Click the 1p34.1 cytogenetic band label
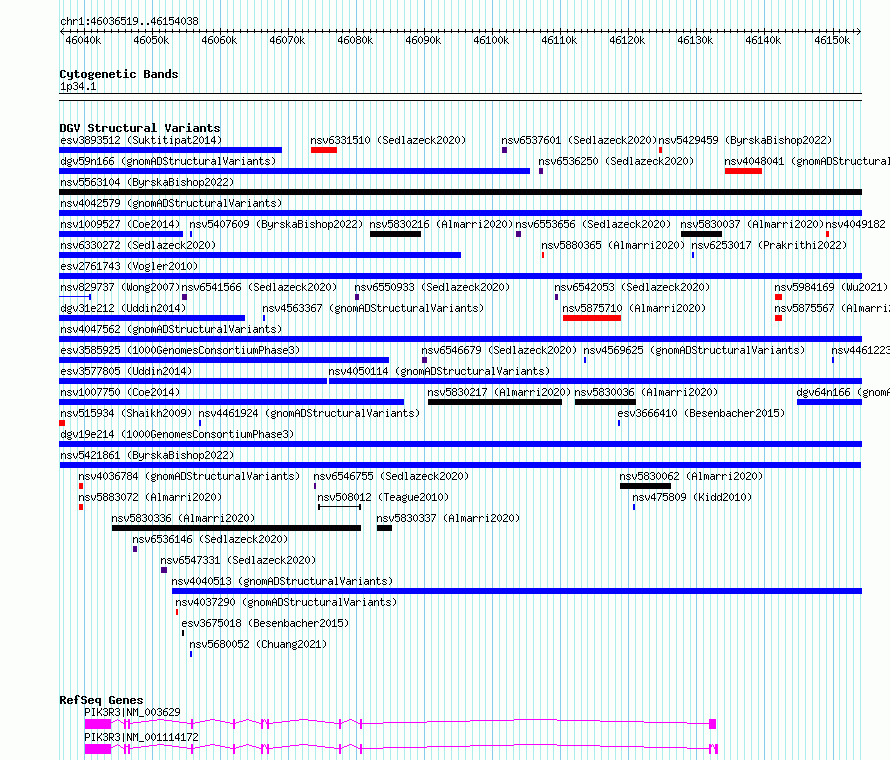The image size is (890, 760). (78, 86)
